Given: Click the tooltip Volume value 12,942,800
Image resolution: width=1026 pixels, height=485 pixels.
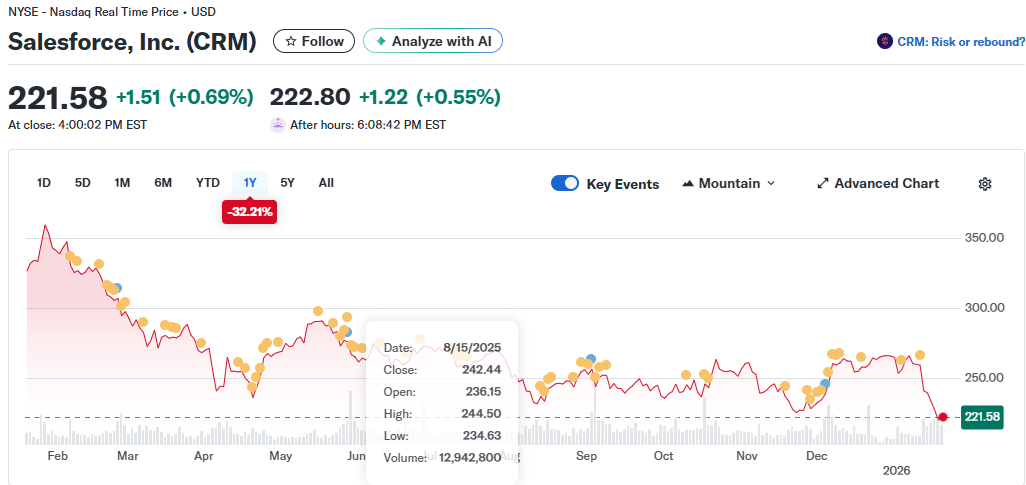Looking at the screenshot, I should 470,458.
